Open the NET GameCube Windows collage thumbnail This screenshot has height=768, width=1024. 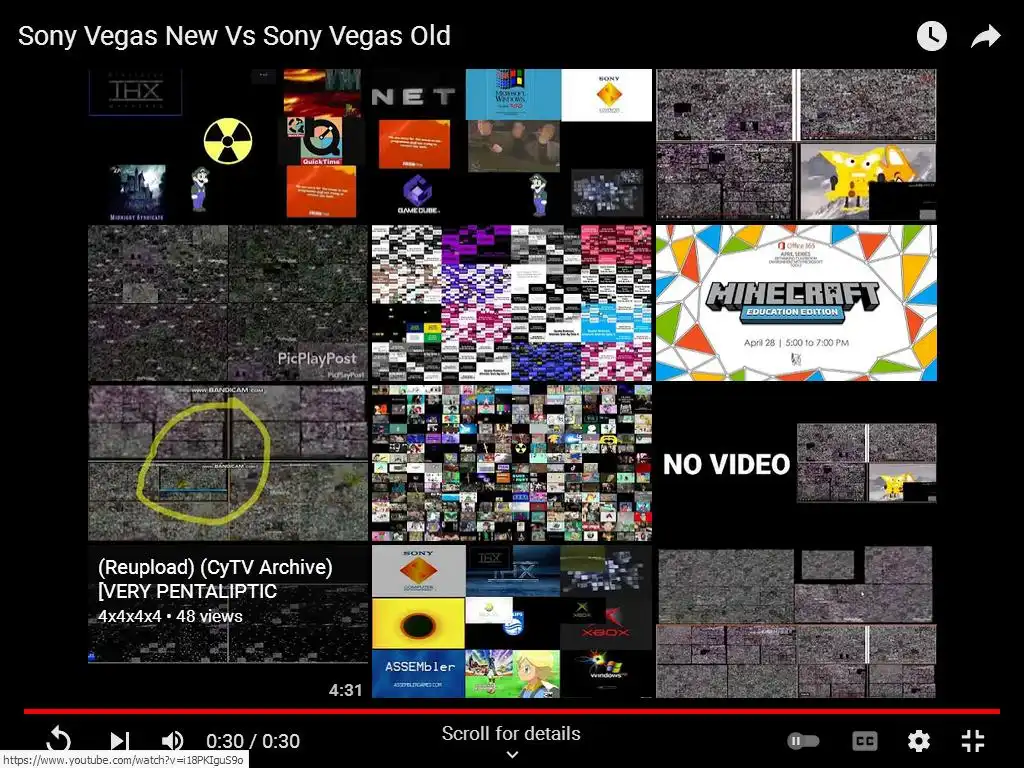click(512, 145)
